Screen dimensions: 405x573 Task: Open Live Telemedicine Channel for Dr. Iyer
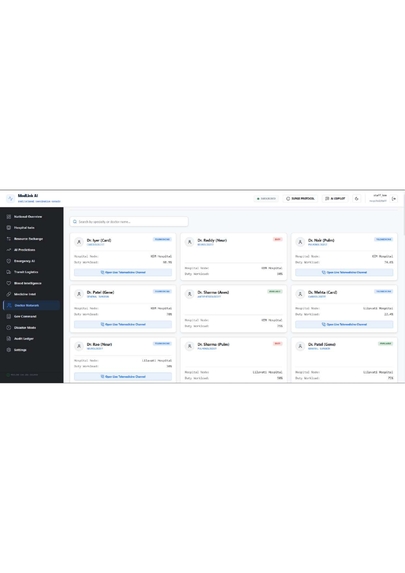click(123, 272)
